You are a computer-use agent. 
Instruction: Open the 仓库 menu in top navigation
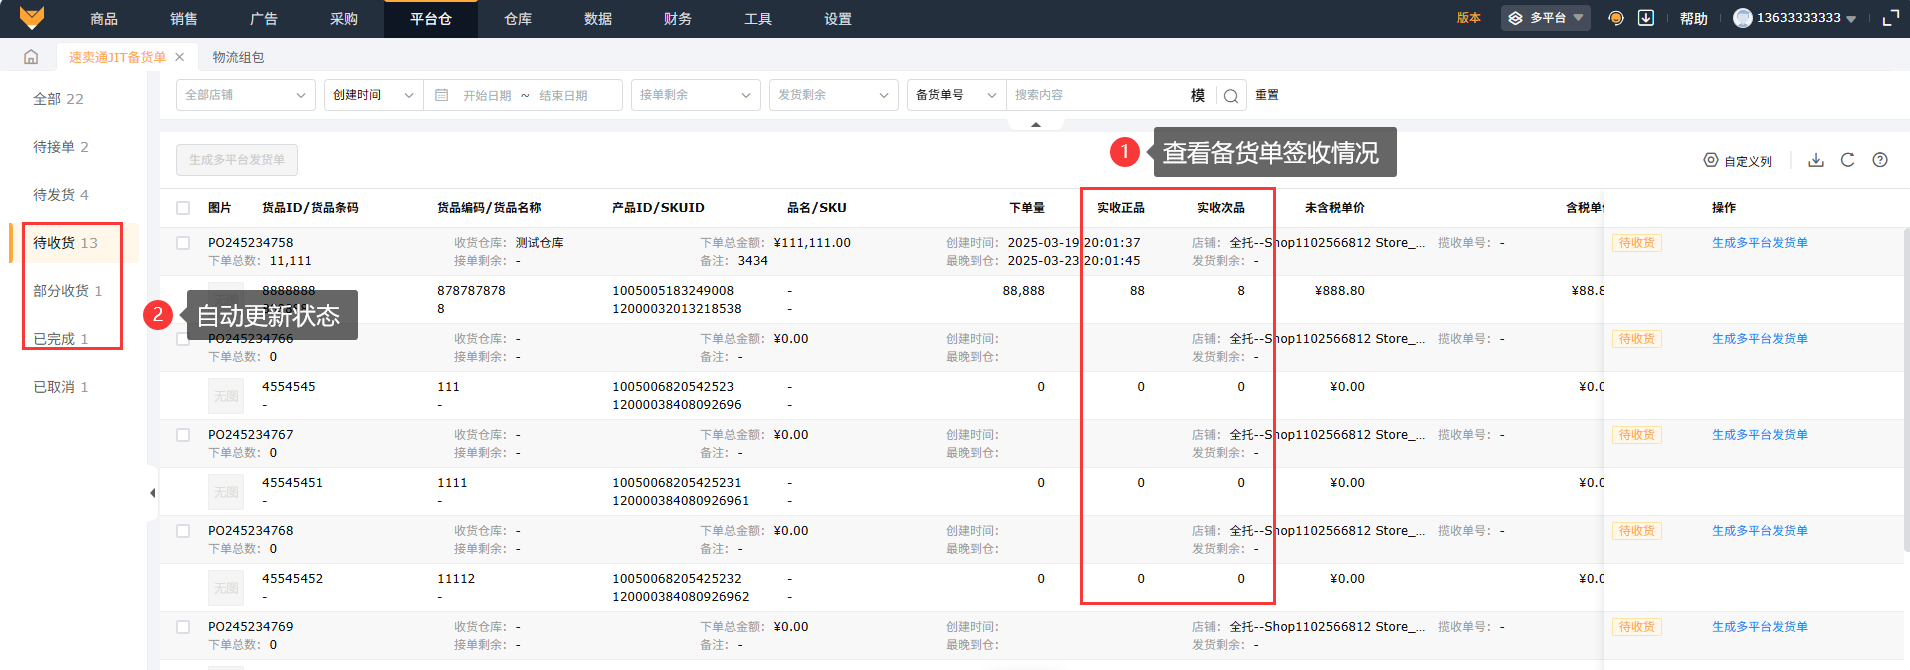tap(518, 19)
